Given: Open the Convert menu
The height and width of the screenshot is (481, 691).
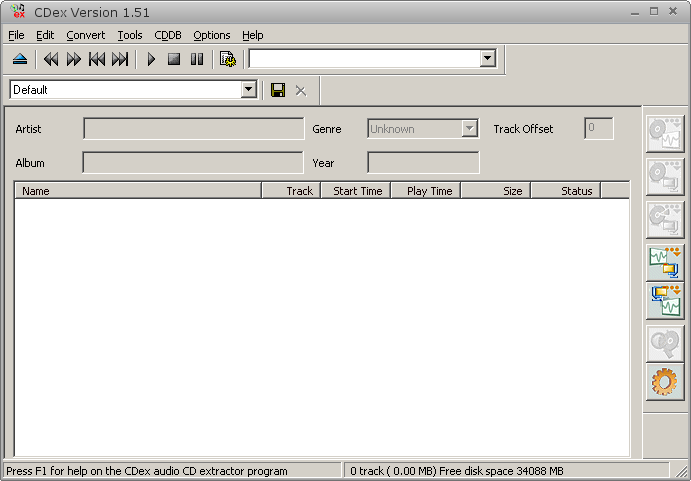Looking at the screenshot, I should [85, 35].
